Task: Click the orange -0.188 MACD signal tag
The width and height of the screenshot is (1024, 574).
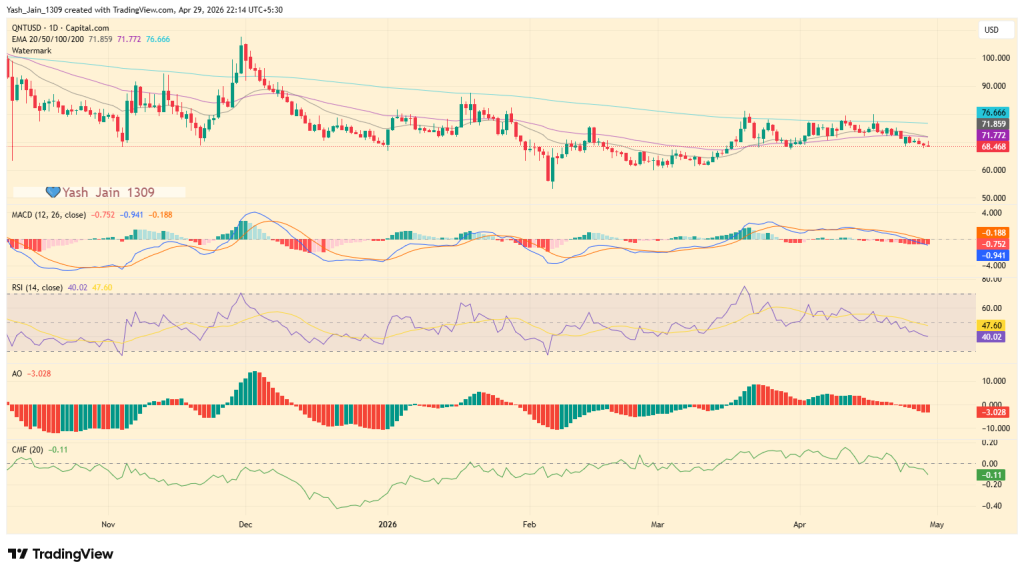Action: [x=993, y=232]
